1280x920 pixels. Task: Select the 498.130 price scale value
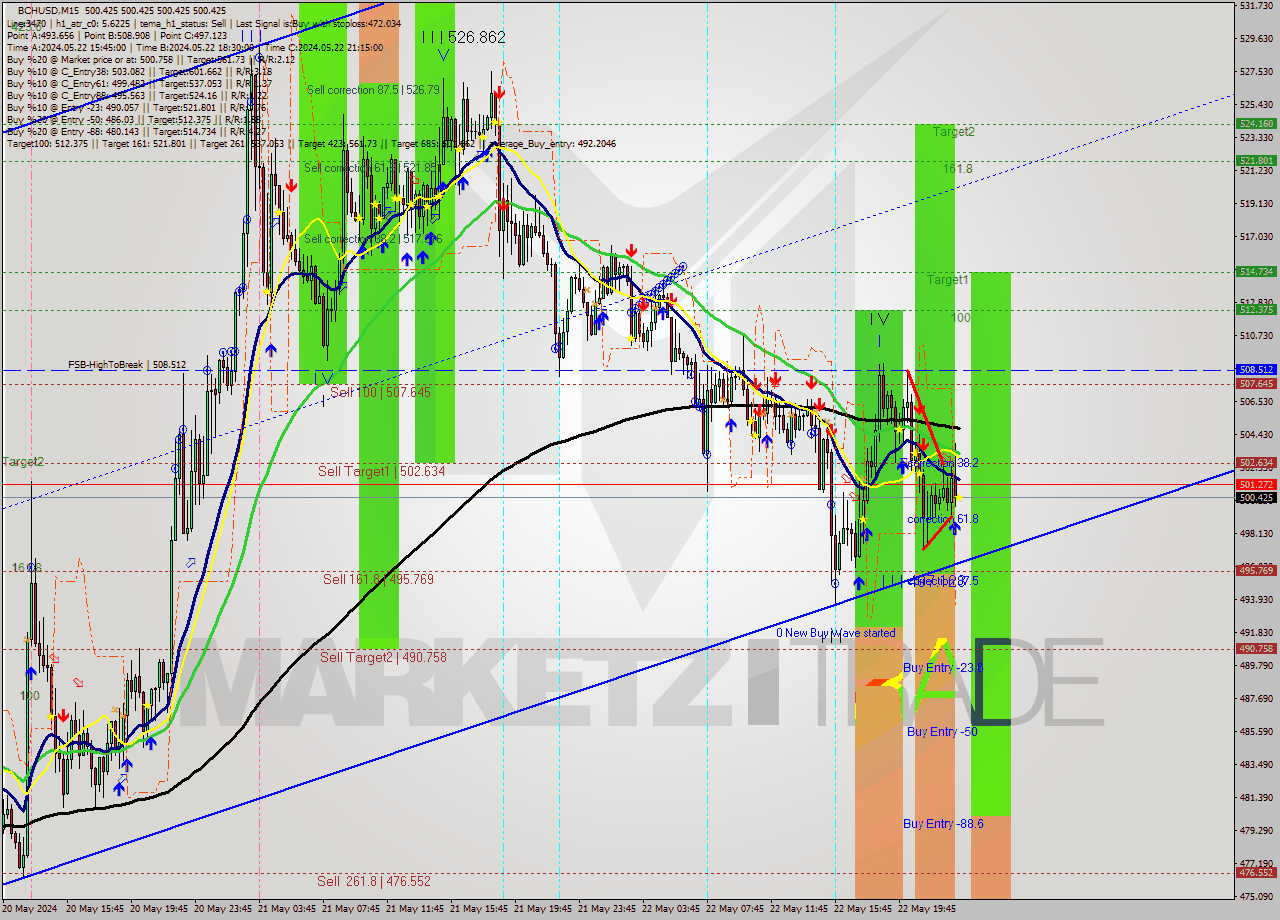[x=1256, y=533]
